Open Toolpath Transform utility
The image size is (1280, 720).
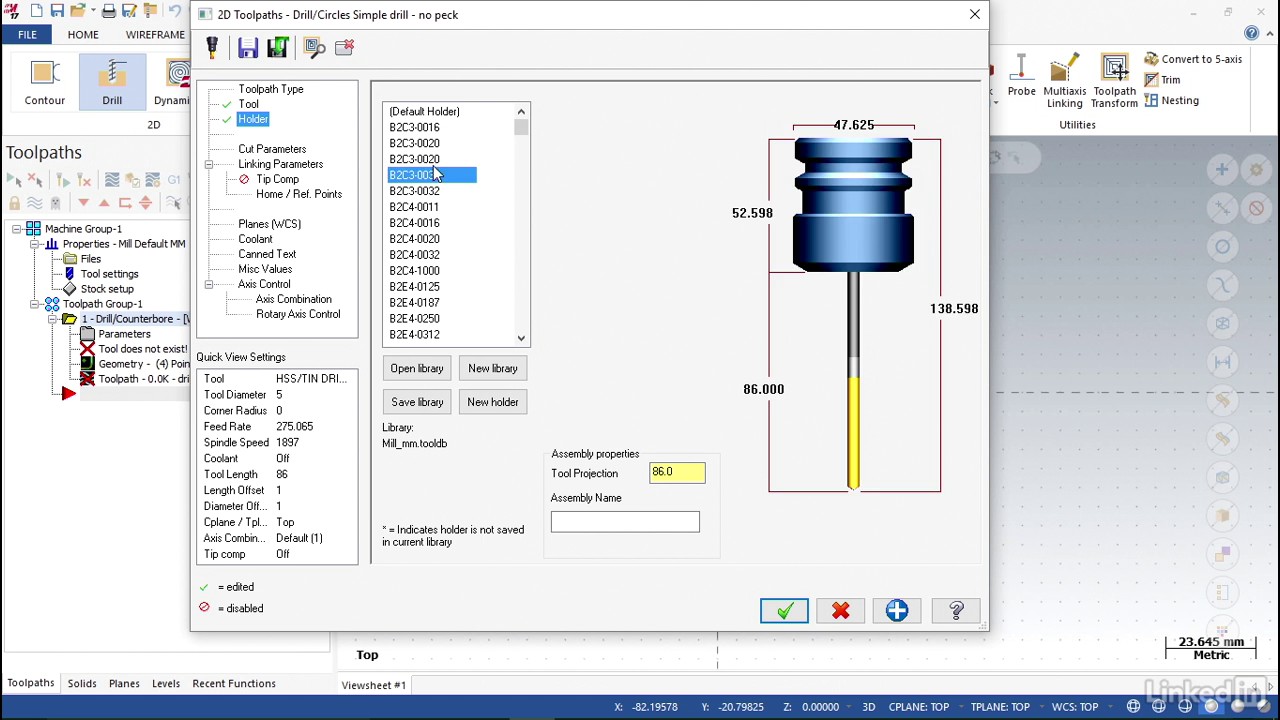[1114, 82]
